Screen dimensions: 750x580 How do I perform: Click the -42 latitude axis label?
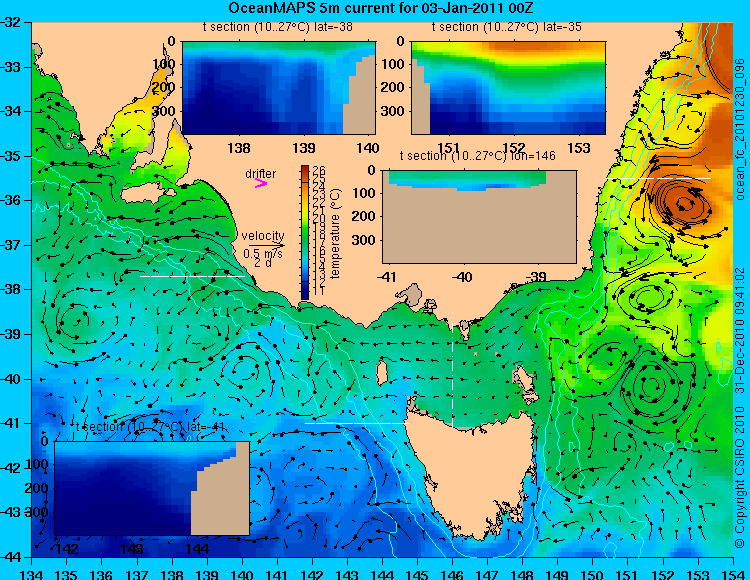(10, 468)
